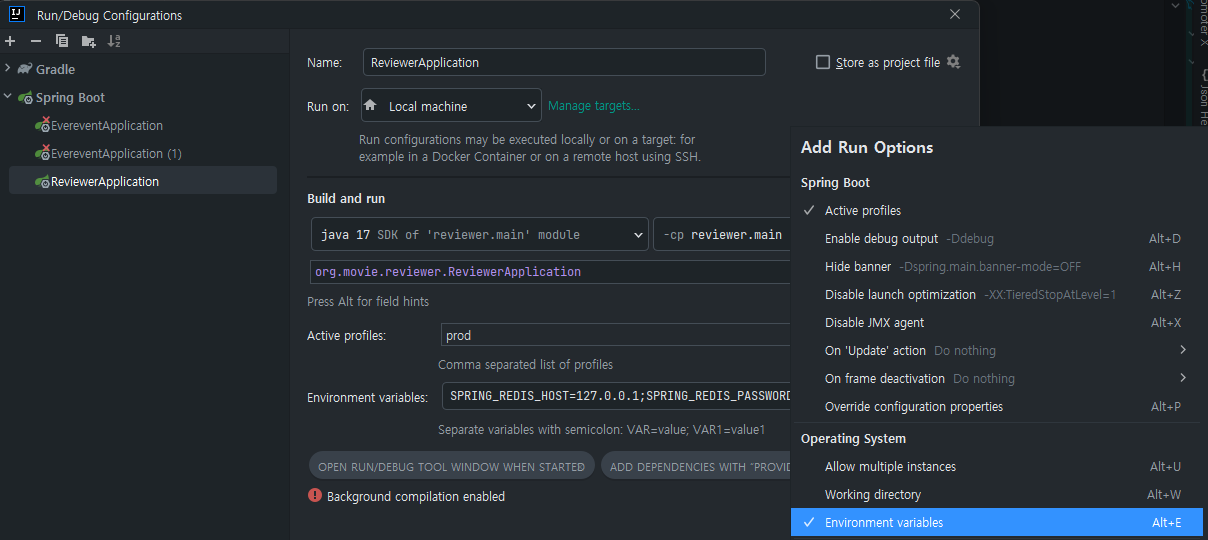Click the Add New Configuration plus icon
1208x540 pixels.
pos(10,41)
